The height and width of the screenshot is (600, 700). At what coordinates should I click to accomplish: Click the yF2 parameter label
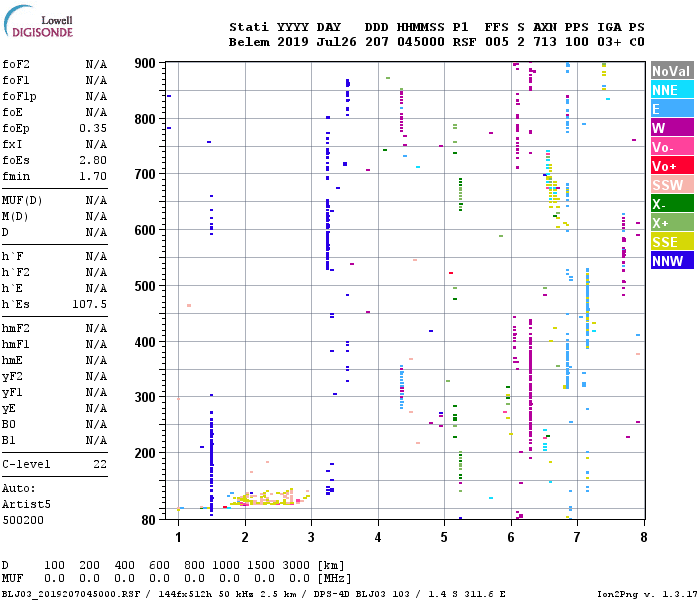[x=12, y=377]
